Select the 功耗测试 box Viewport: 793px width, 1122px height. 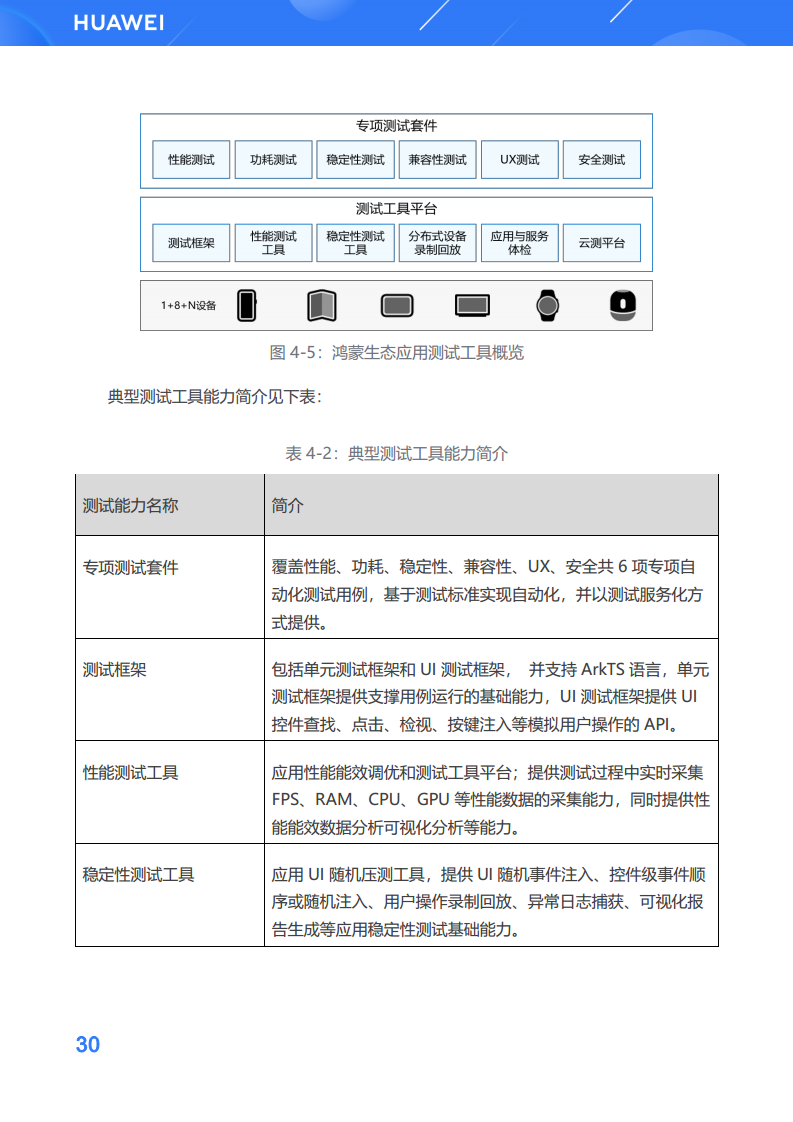click(x=273, y=160)
